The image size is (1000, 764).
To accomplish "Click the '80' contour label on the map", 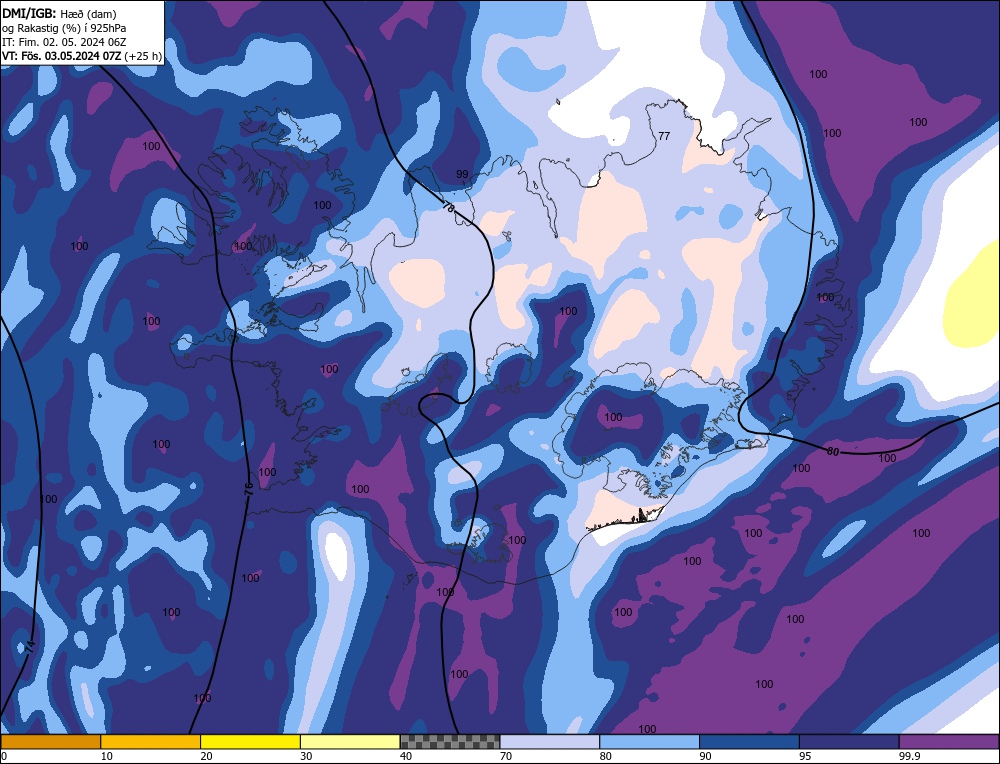I will click(833, 452).
